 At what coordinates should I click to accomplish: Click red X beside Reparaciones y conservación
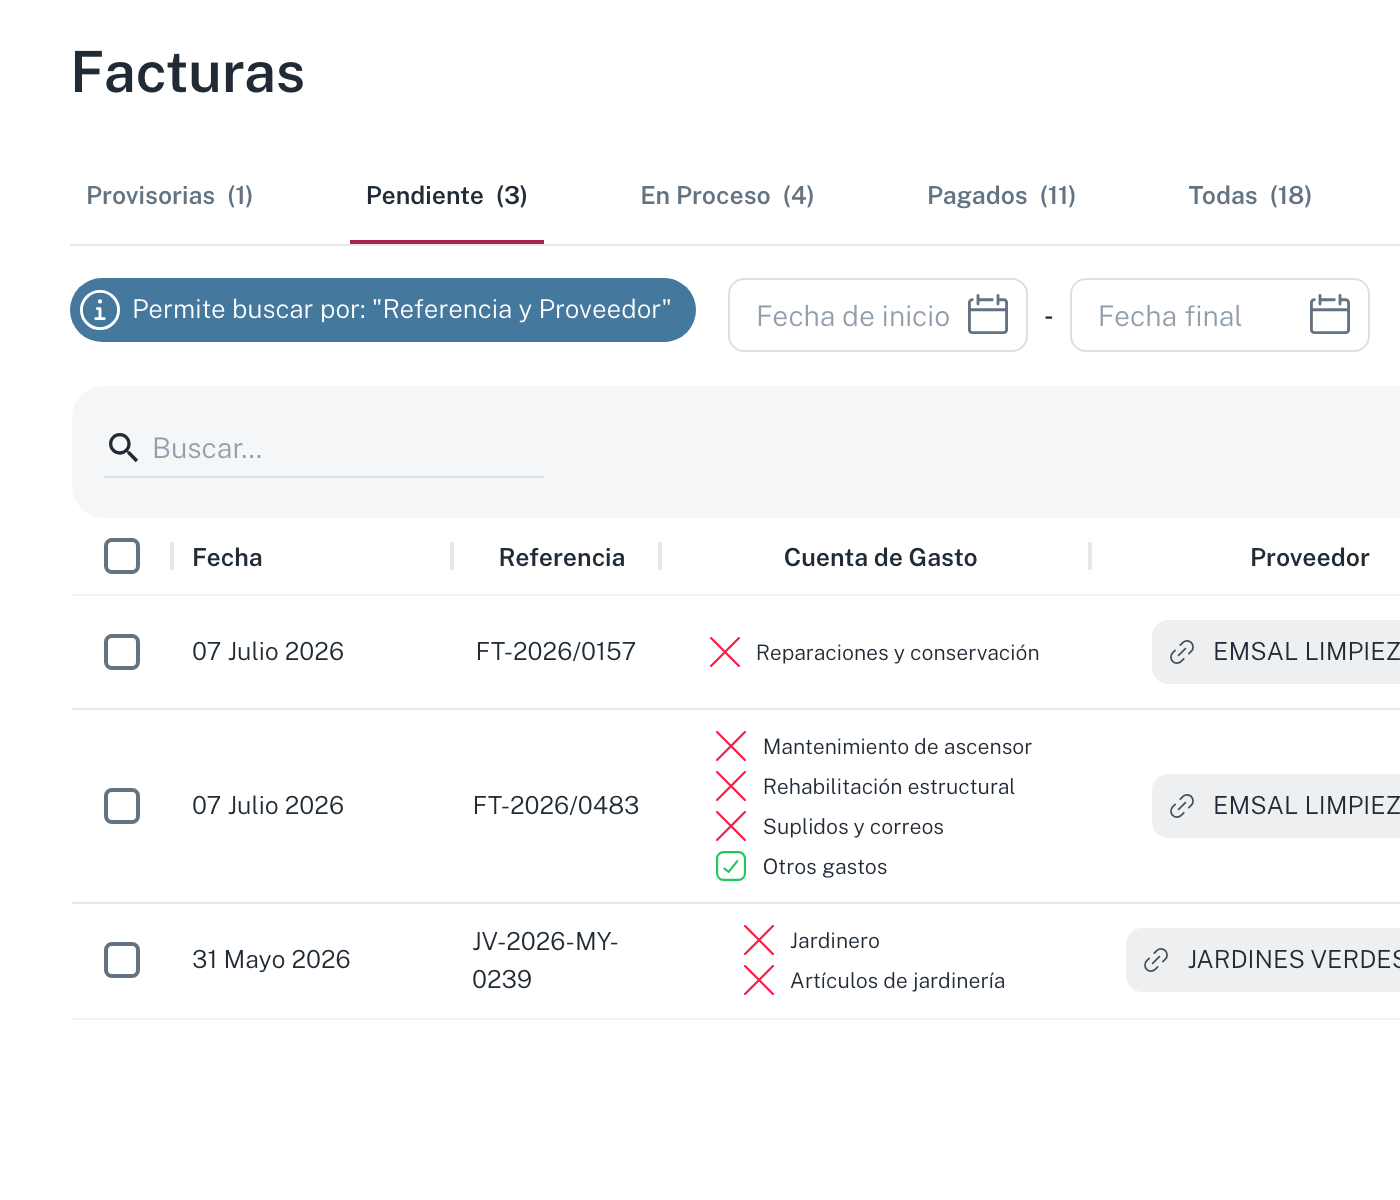(x=725, y=652)
